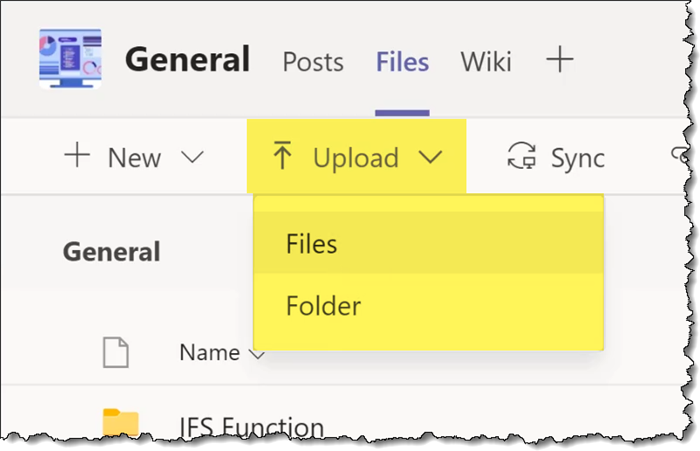Switch to the Posts tab

click(x=313, y=62)
